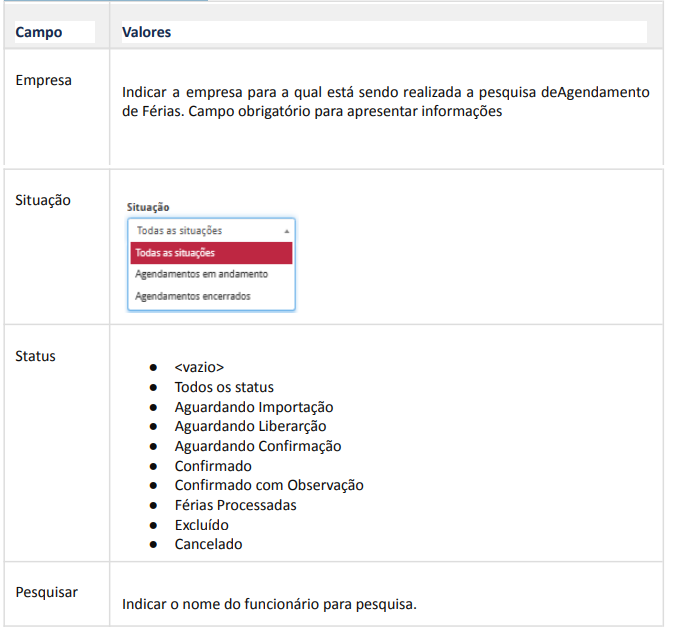Click the Todos os status bullet item
This screenshot has width=679, height=629.
tap(224, 387)
